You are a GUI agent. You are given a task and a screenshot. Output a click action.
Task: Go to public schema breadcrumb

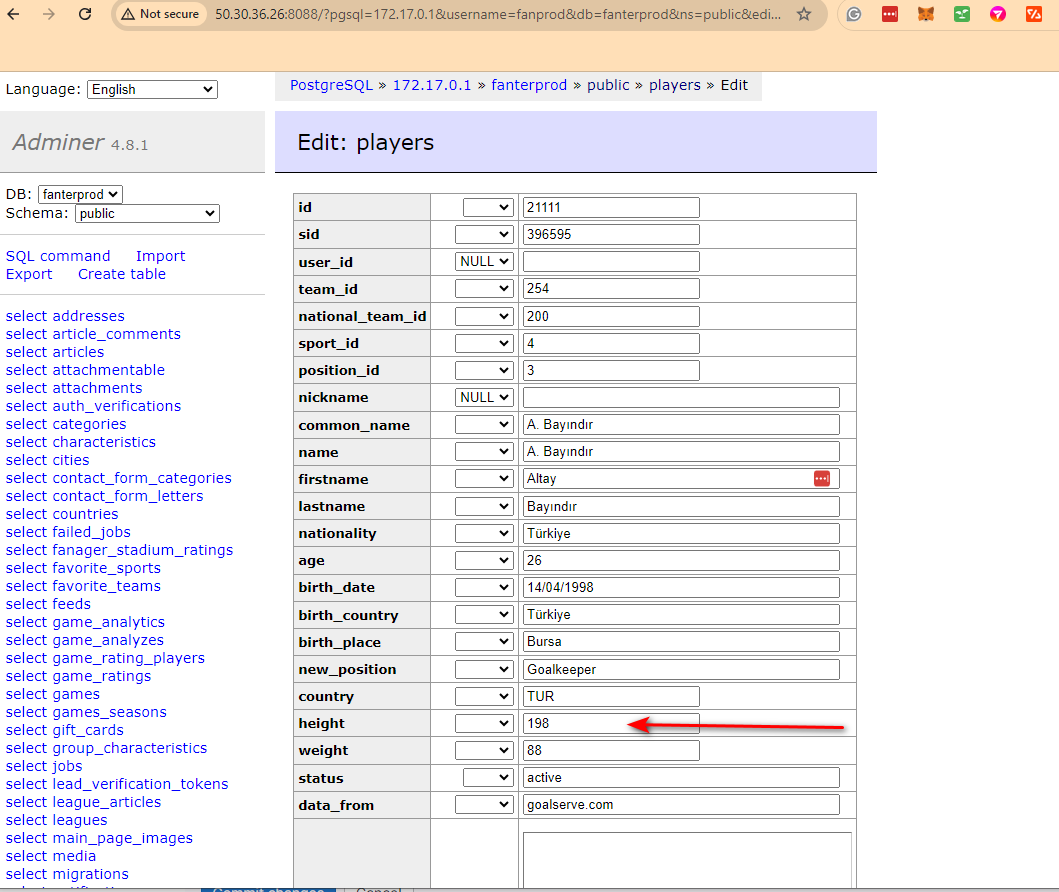click(x=608, y=85)
